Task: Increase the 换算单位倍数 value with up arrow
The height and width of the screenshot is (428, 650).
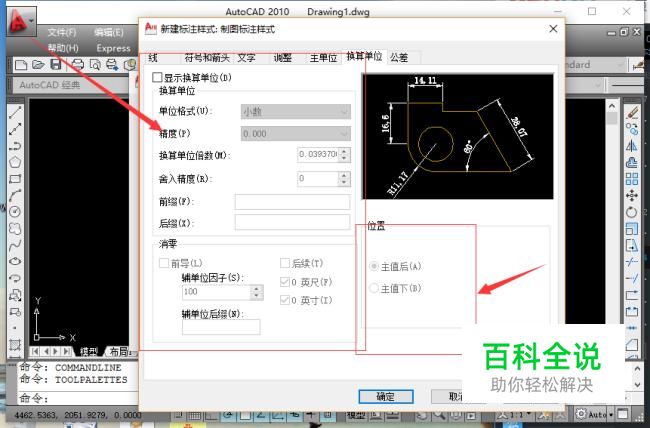Action: coord(344,151)
